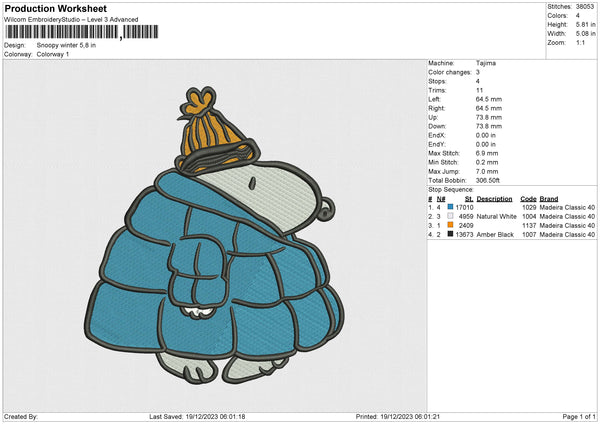Click the Snoopy embroidery design preview
600x424 pixels.
(214, 235)
